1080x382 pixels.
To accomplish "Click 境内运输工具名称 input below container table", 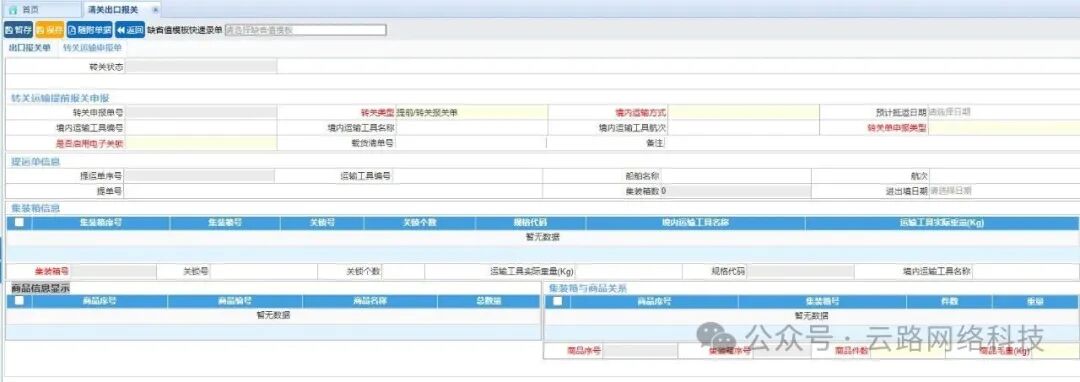I will click(1026, 271).
